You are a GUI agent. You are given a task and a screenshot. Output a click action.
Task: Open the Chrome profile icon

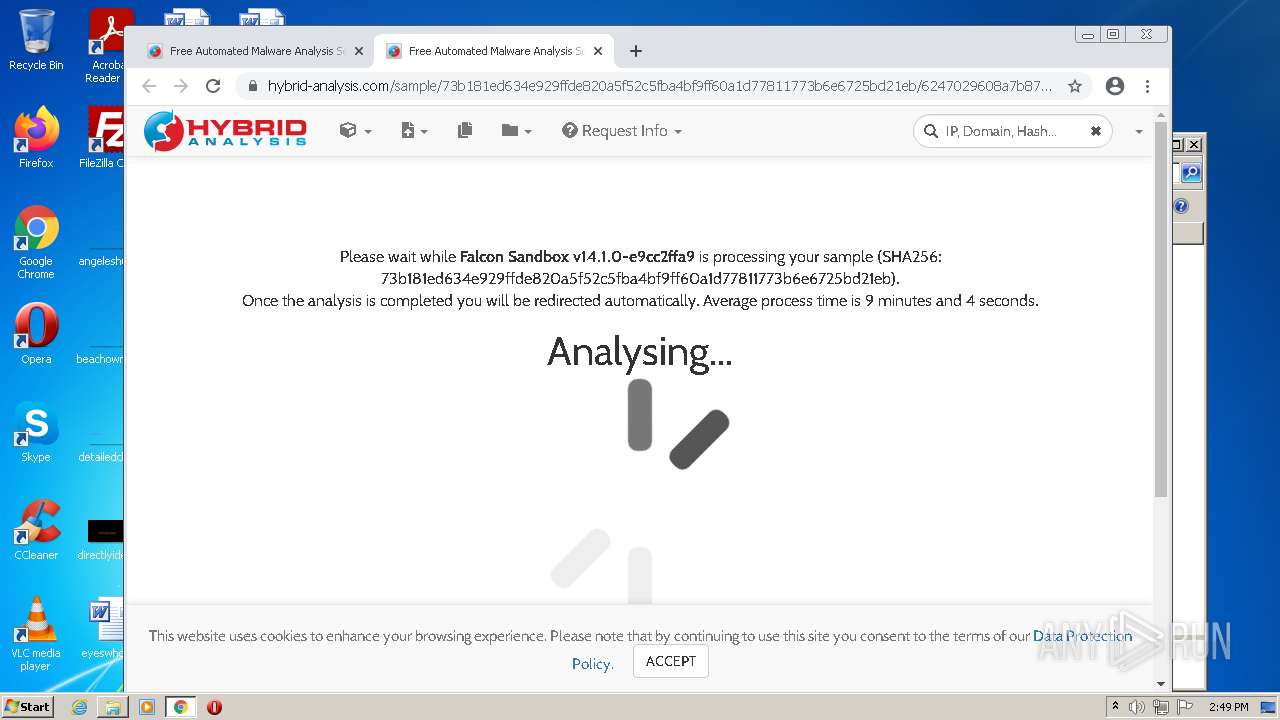pyautogui.click(x=1115, y=86)
